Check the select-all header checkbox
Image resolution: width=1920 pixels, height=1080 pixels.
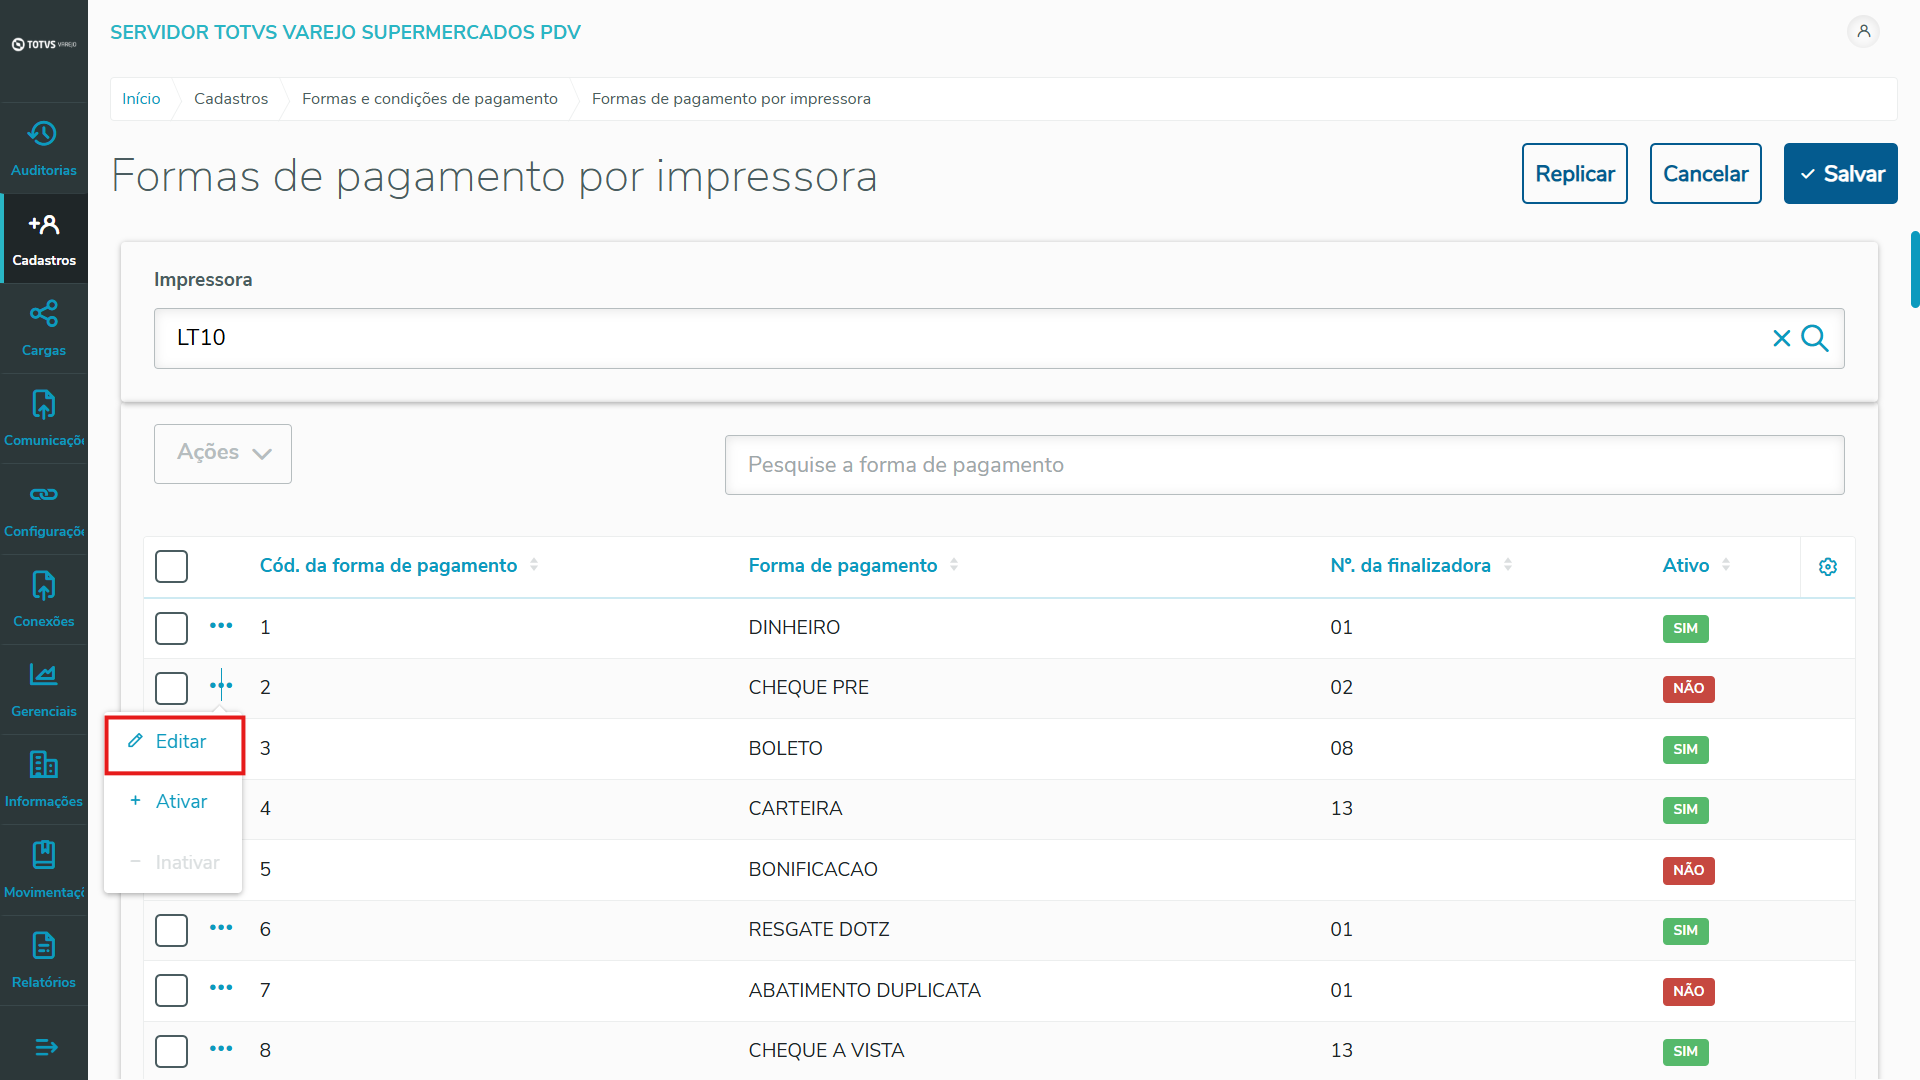tap(171, 566)
